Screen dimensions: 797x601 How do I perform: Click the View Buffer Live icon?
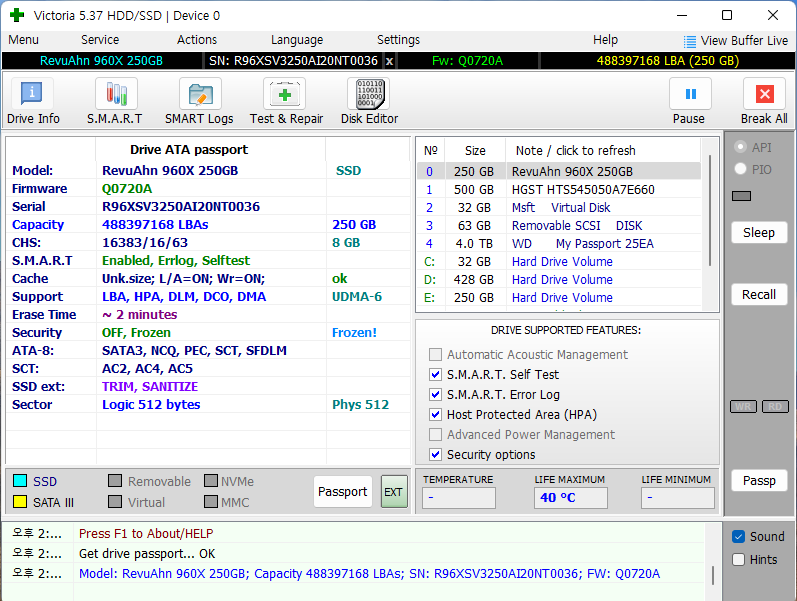tap(689, 41)
